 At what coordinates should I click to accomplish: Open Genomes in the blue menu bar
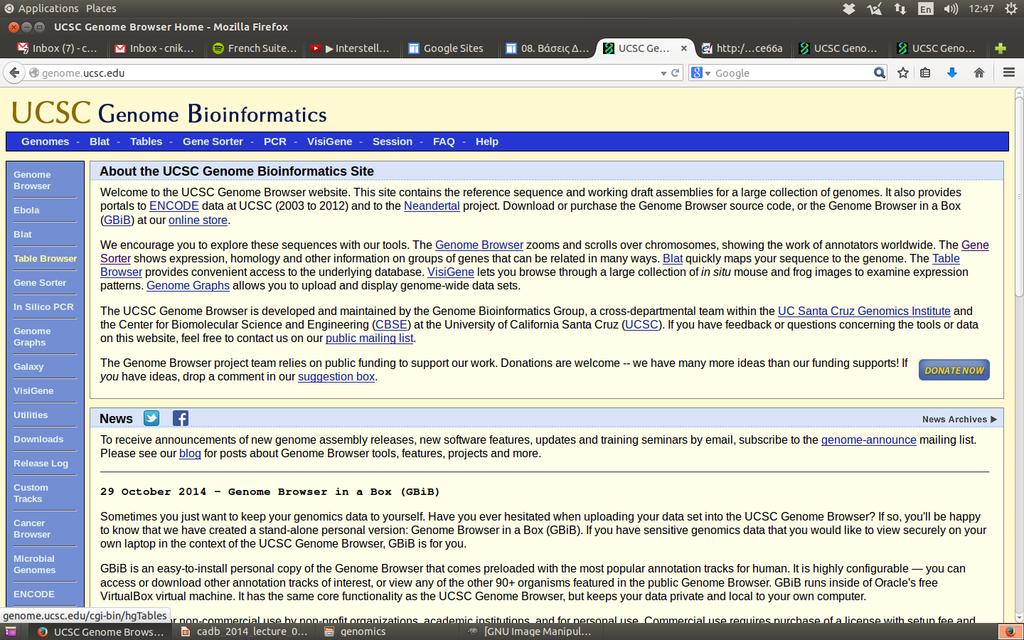[45, 141]
